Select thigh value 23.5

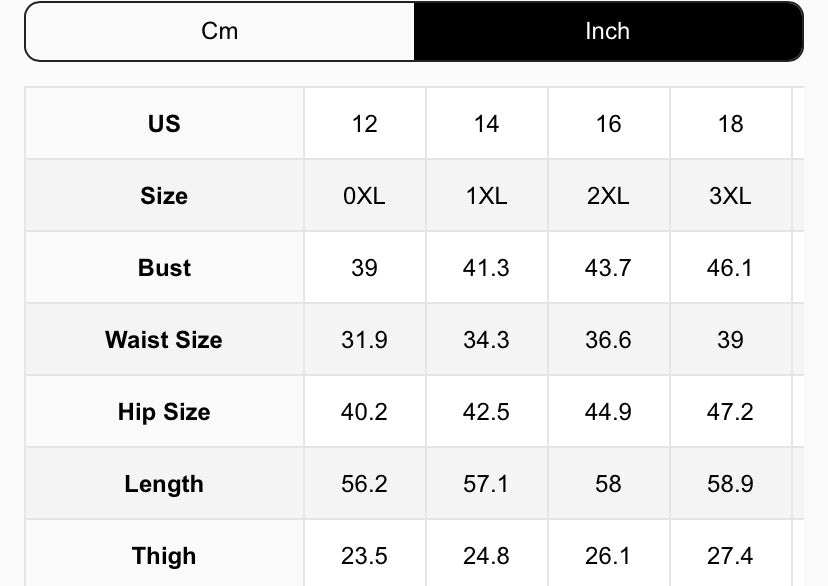tap(365, 555)
